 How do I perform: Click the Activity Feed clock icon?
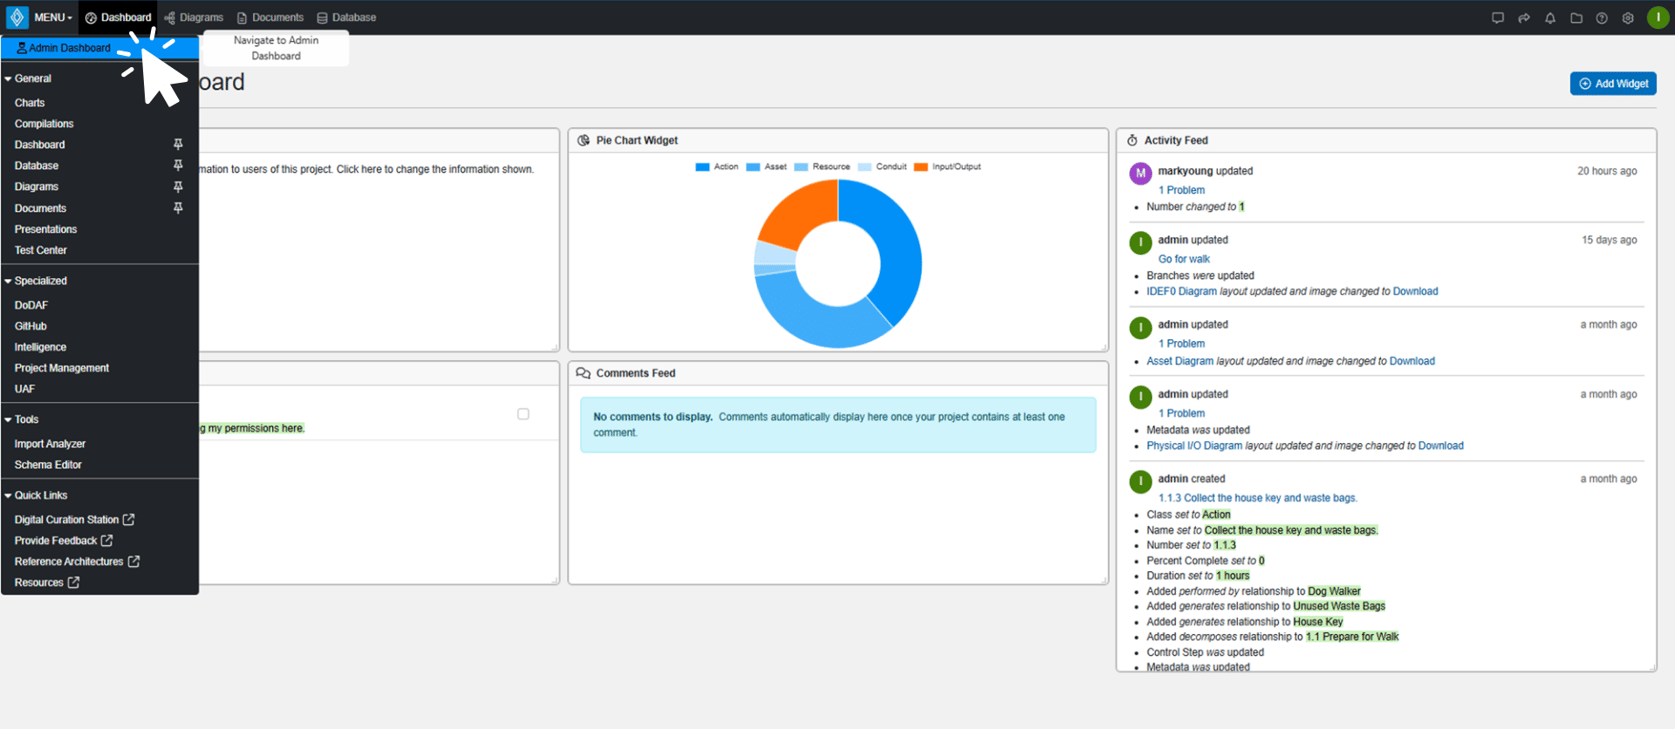1132,140
